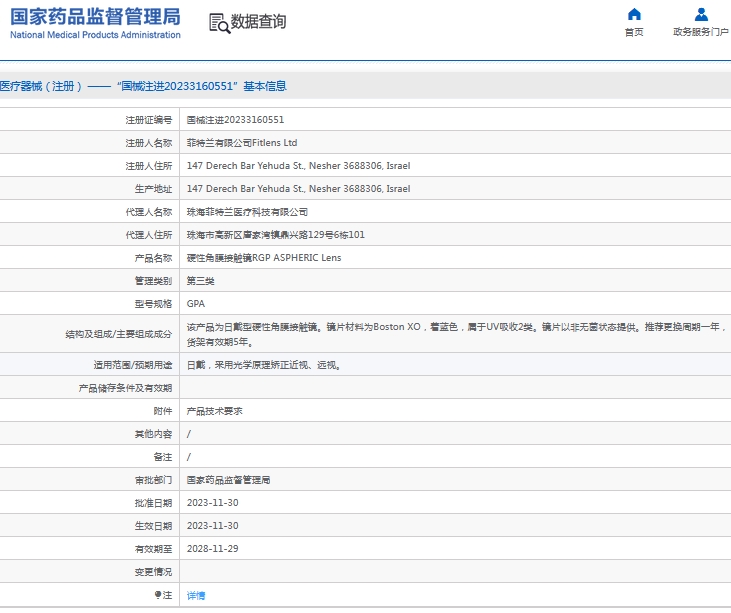This screenshot has width=731, height=613.
Task: Click the 审批部门 label
Action: pyautogui.click(x=153, y=480)
